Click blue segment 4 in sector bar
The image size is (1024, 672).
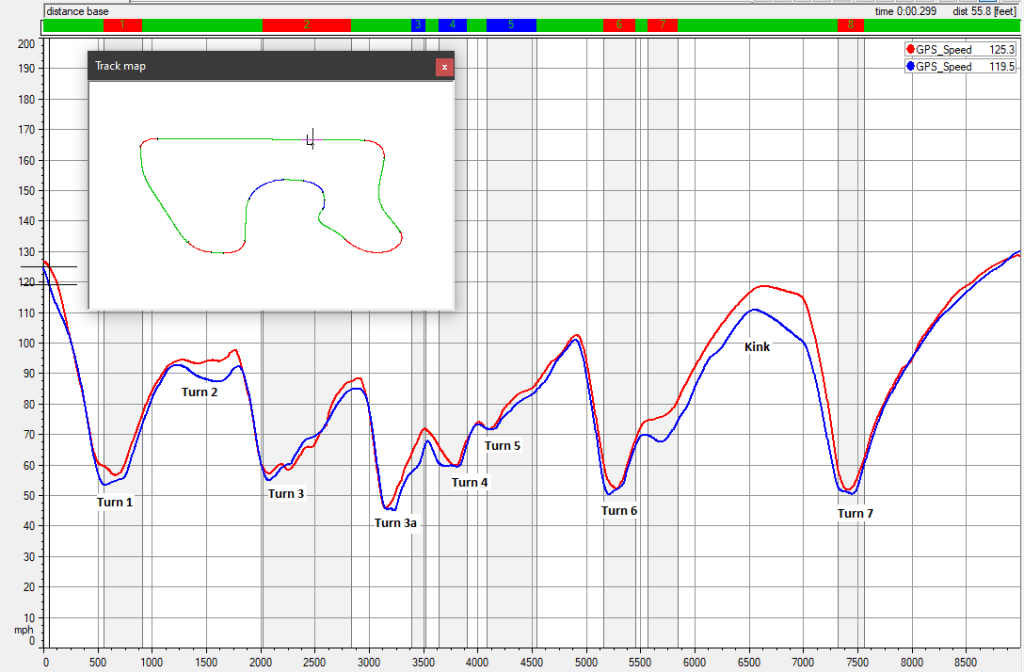point(452,25)
